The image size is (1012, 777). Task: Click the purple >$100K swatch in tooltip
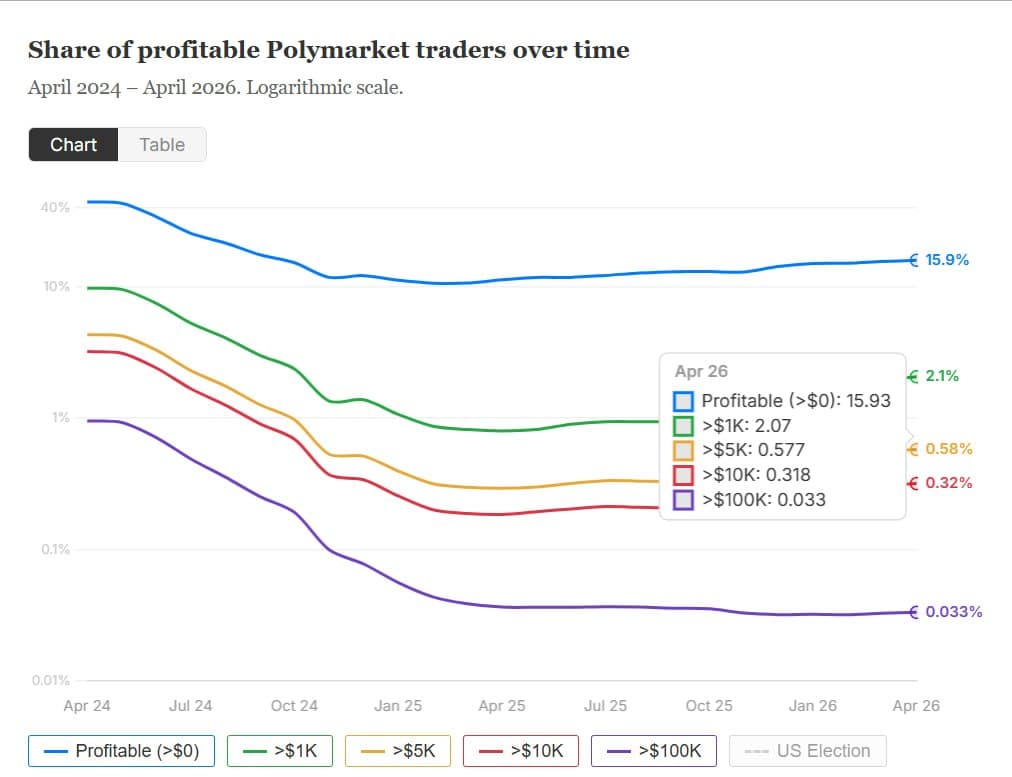pos(683,500)
